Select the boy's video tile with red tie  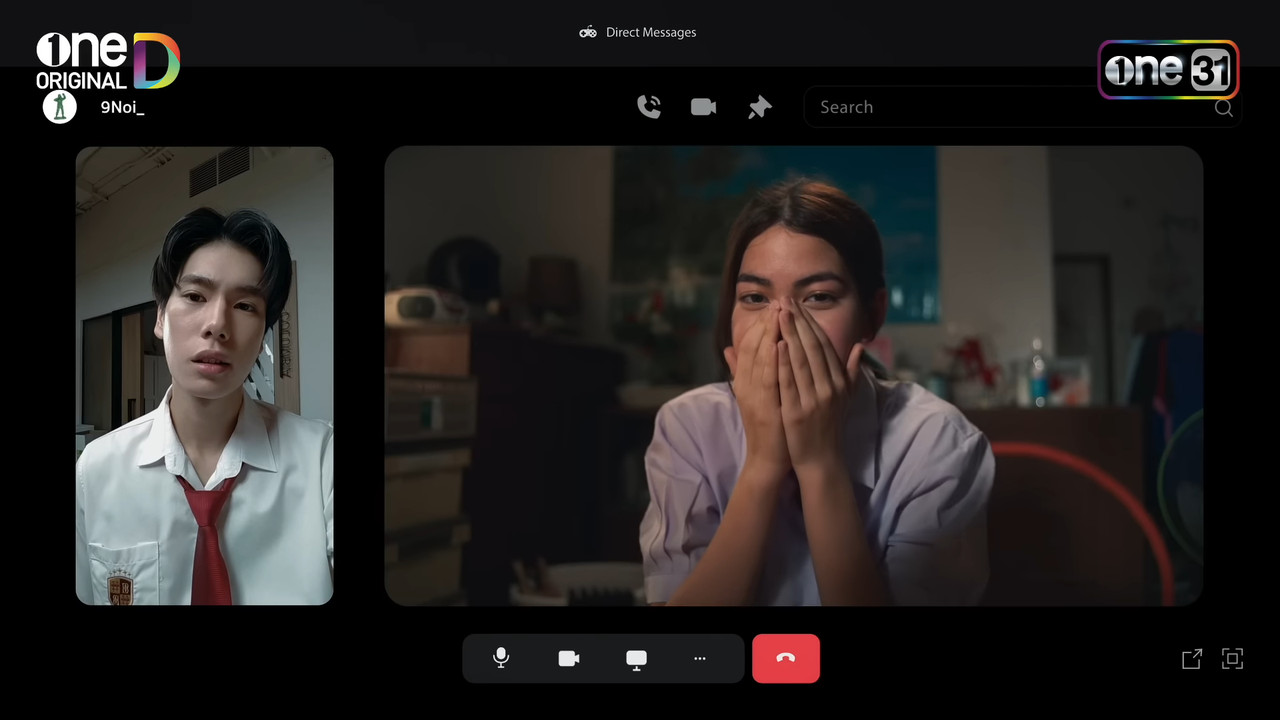pyautogui.click(x=205, y=376)
